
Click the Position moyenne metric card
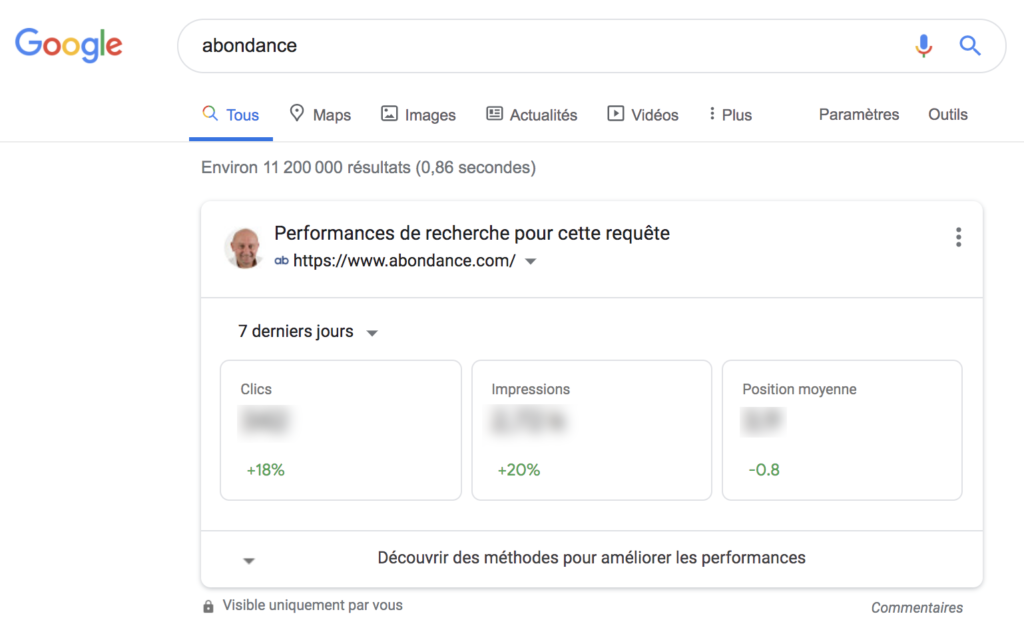(842, 430)
